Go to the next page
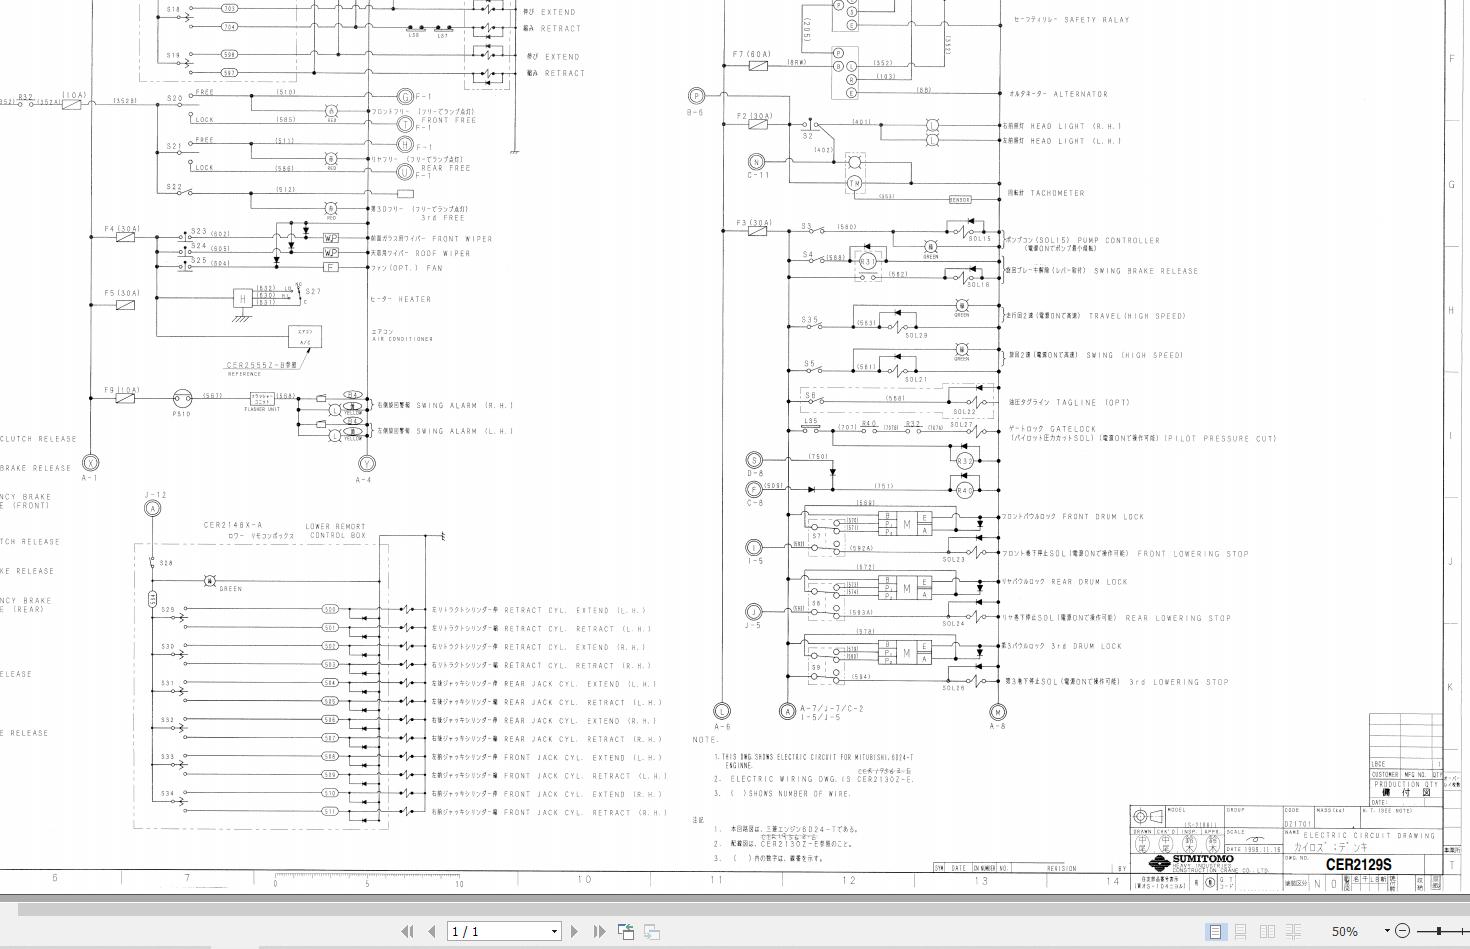The height and width of the screenshot is (949, 1470). 574,931
